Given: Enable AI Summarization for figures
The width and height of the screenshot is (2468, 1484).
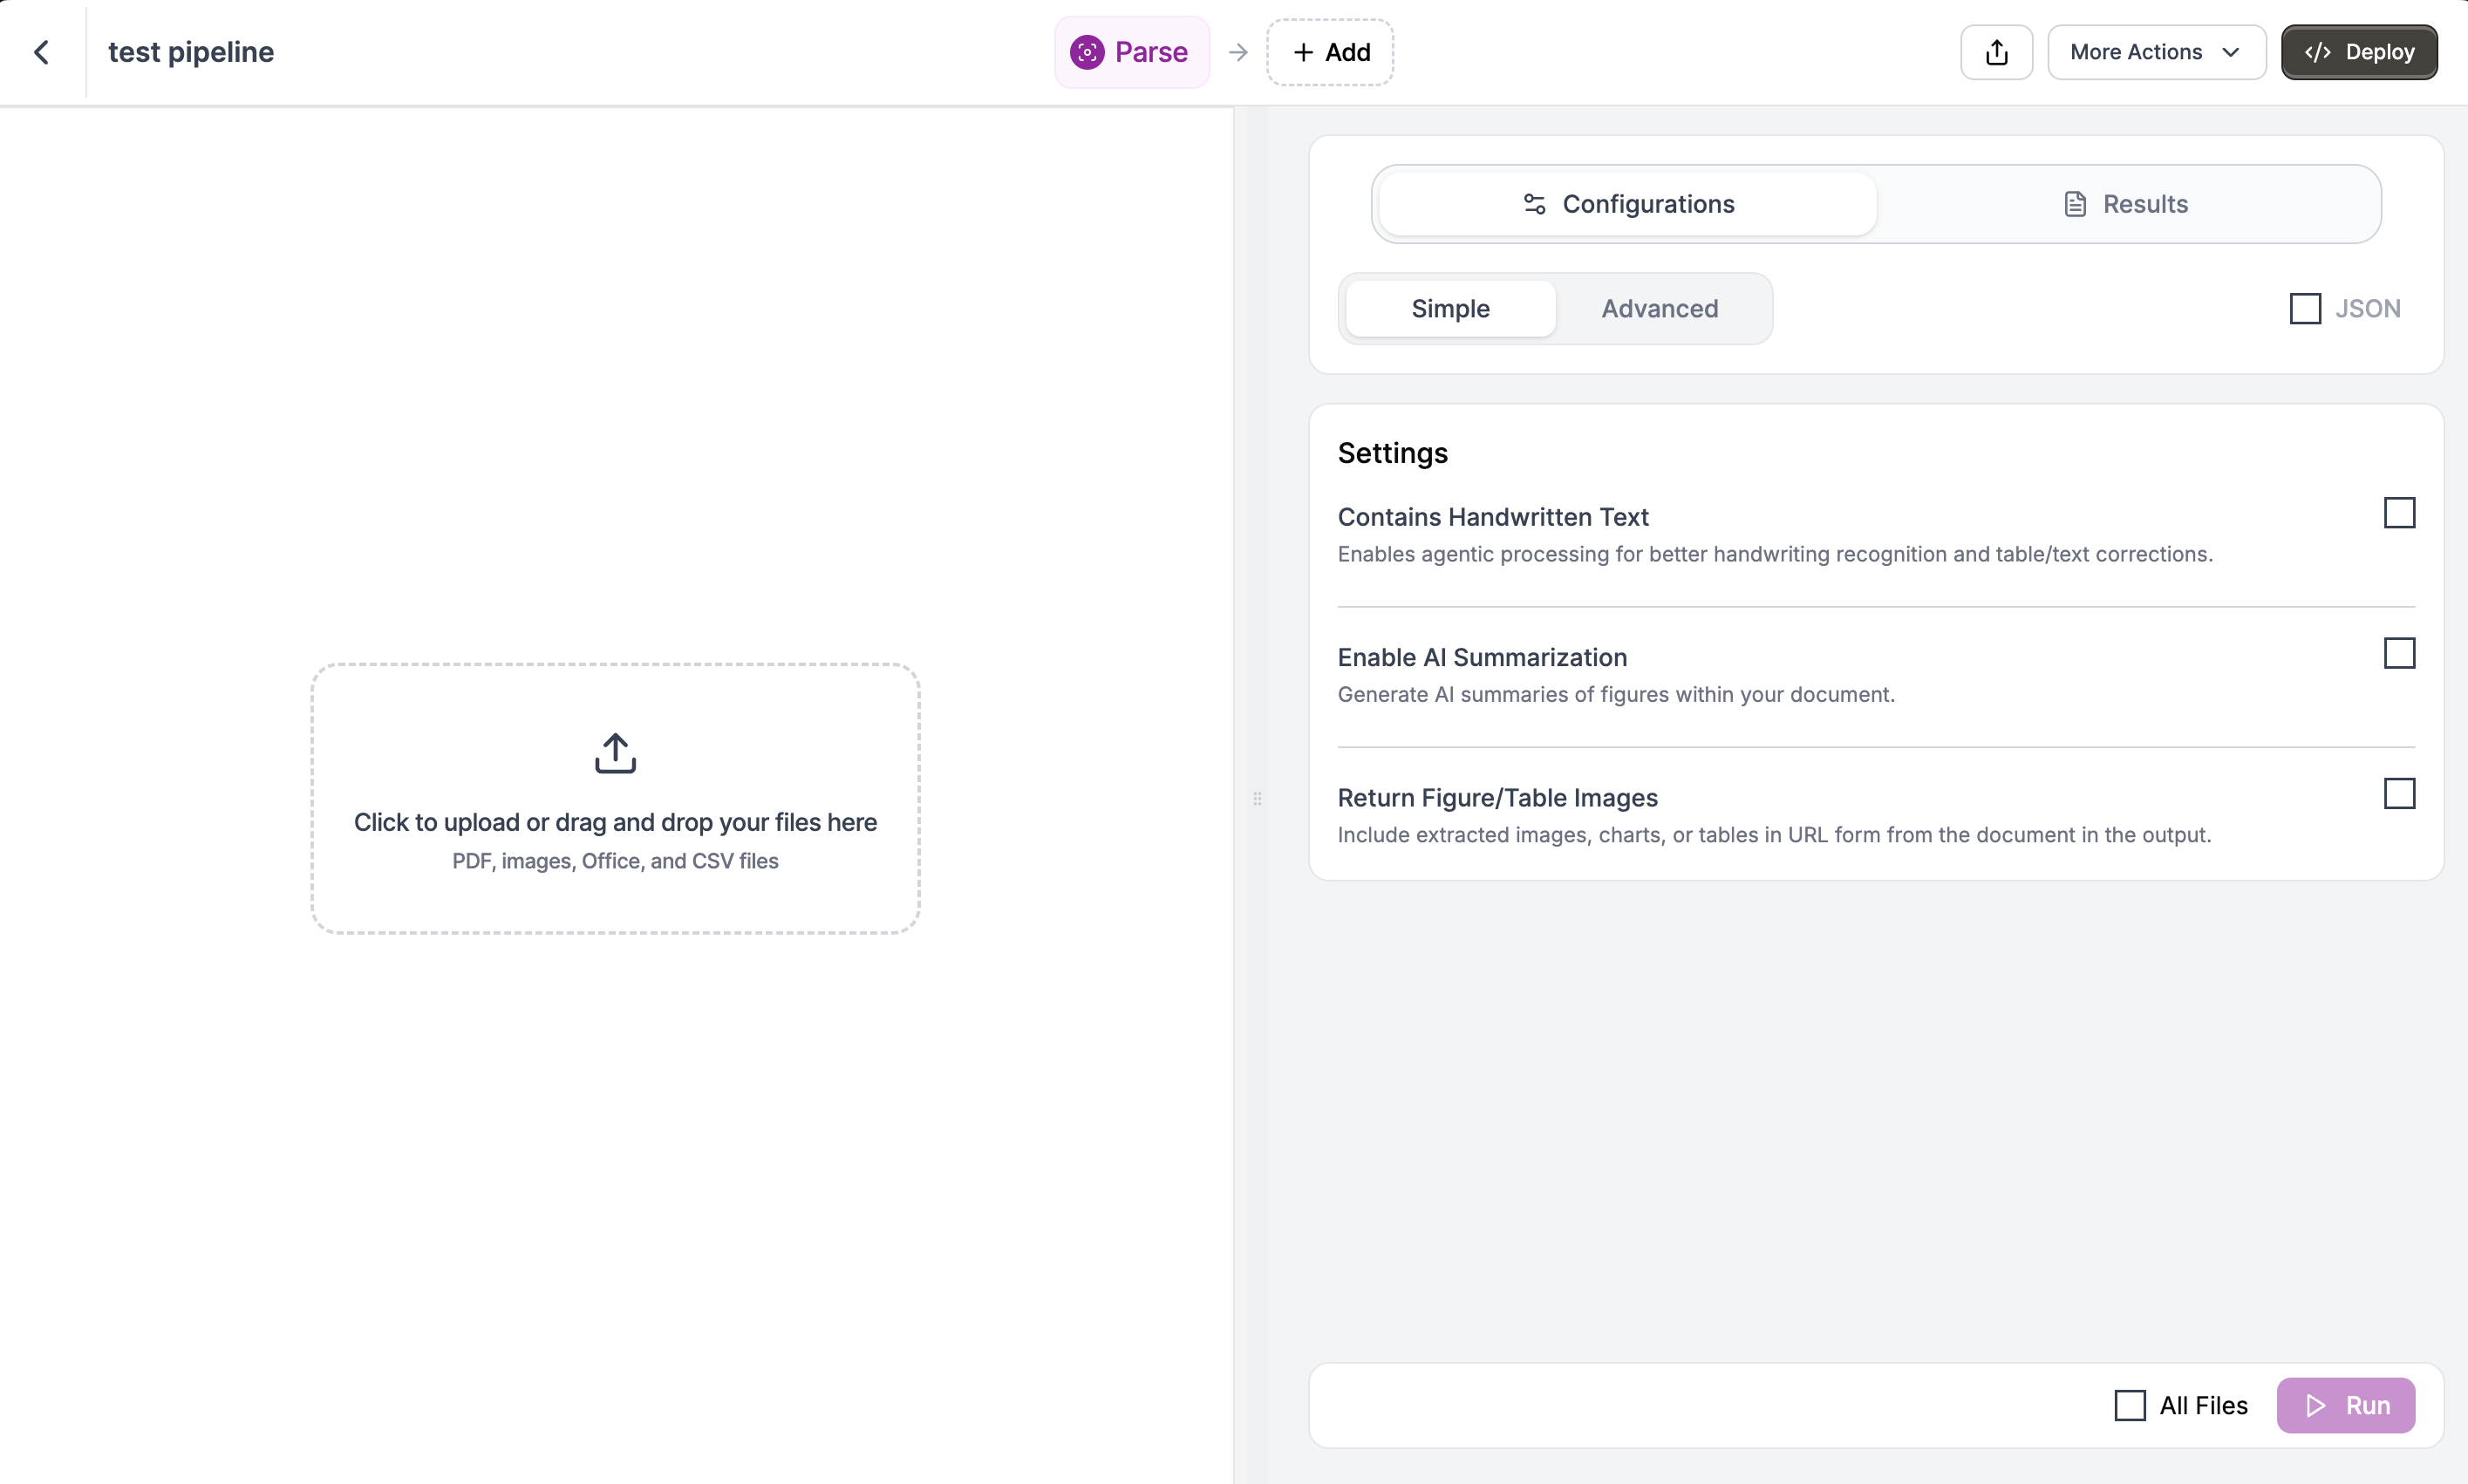Looking at the screenshot, I should pos(2398,653).
